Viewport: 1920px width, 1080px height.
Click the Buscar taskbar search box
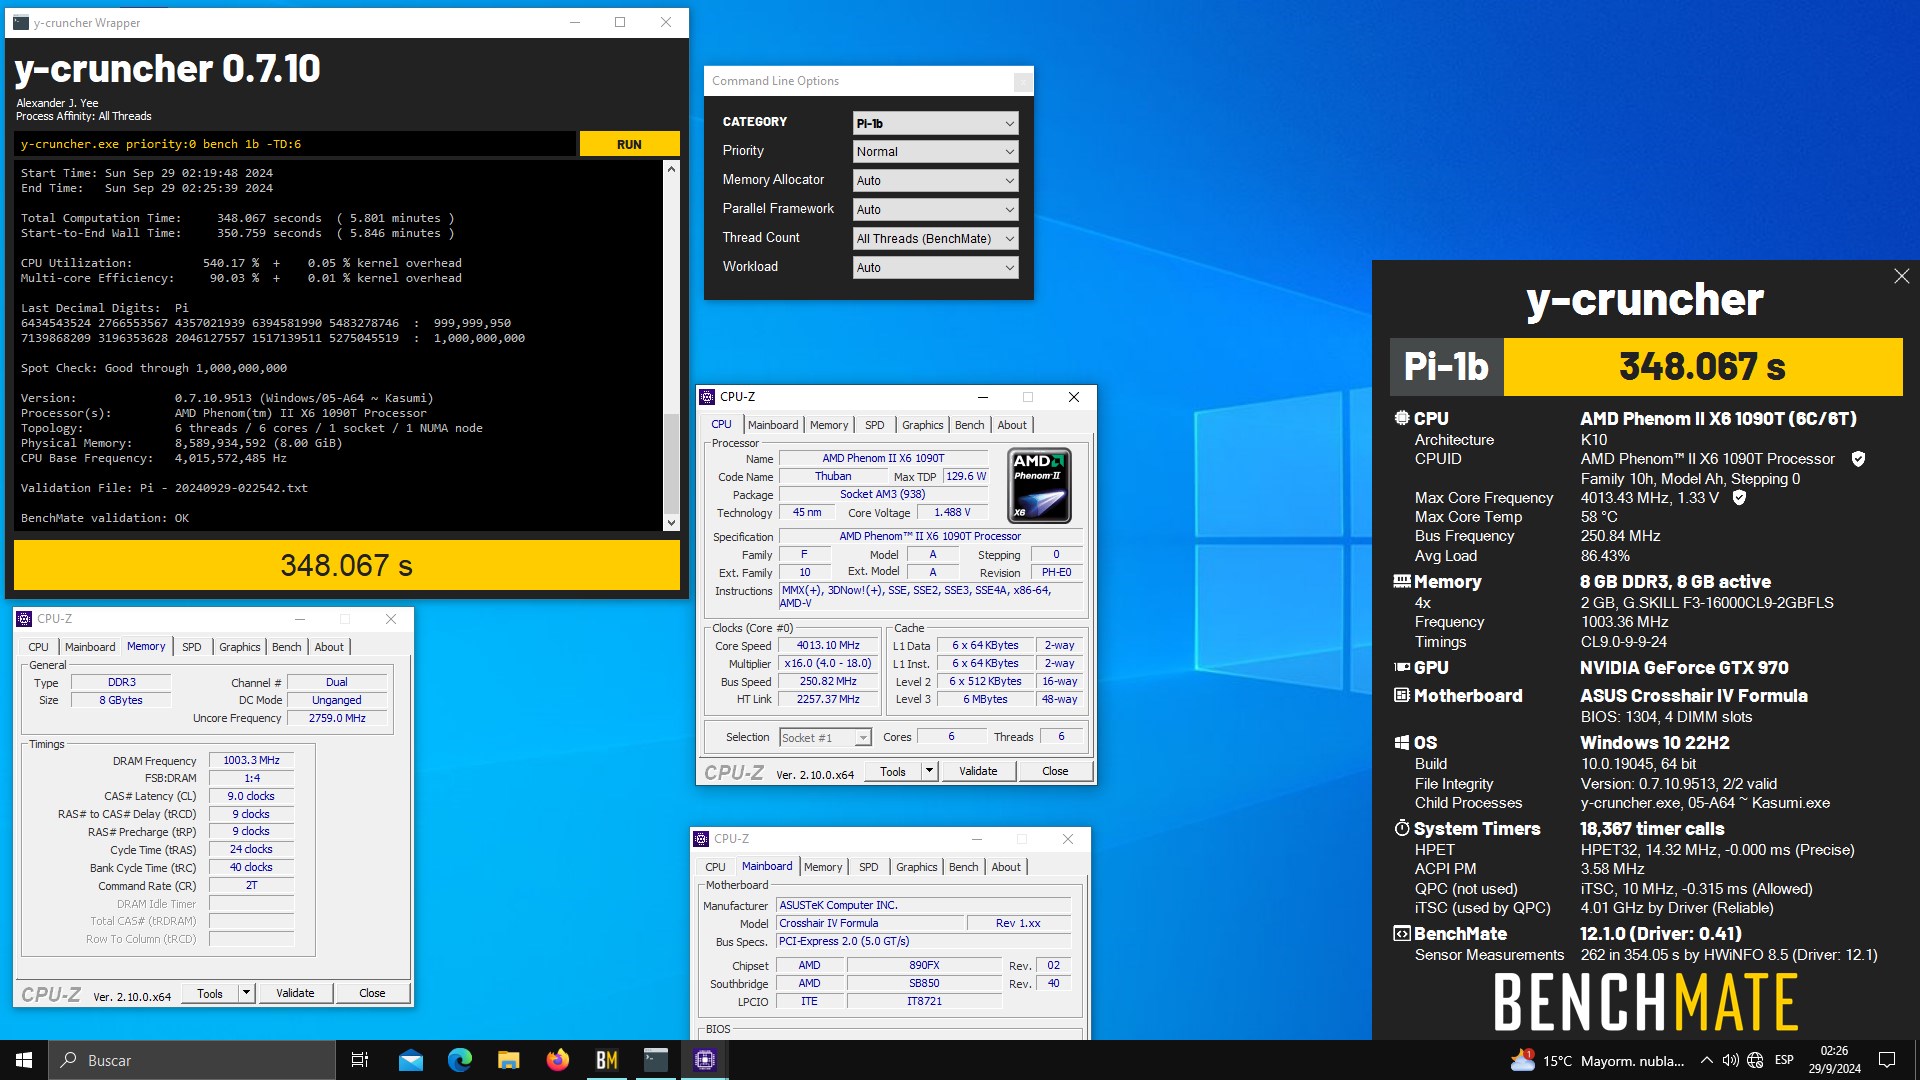[192, 1060]
